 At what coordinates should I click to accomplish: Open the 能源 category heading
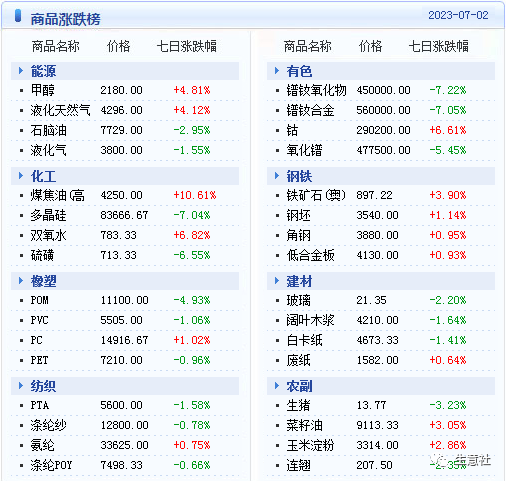tap(43, 71)
